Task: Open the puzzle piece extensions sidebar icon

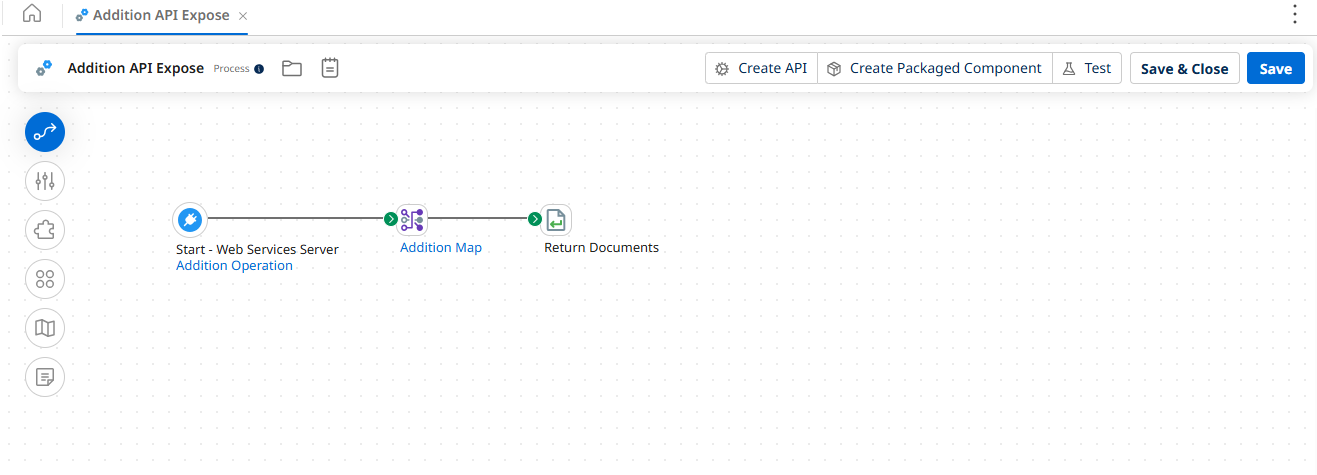Action: 45,230
